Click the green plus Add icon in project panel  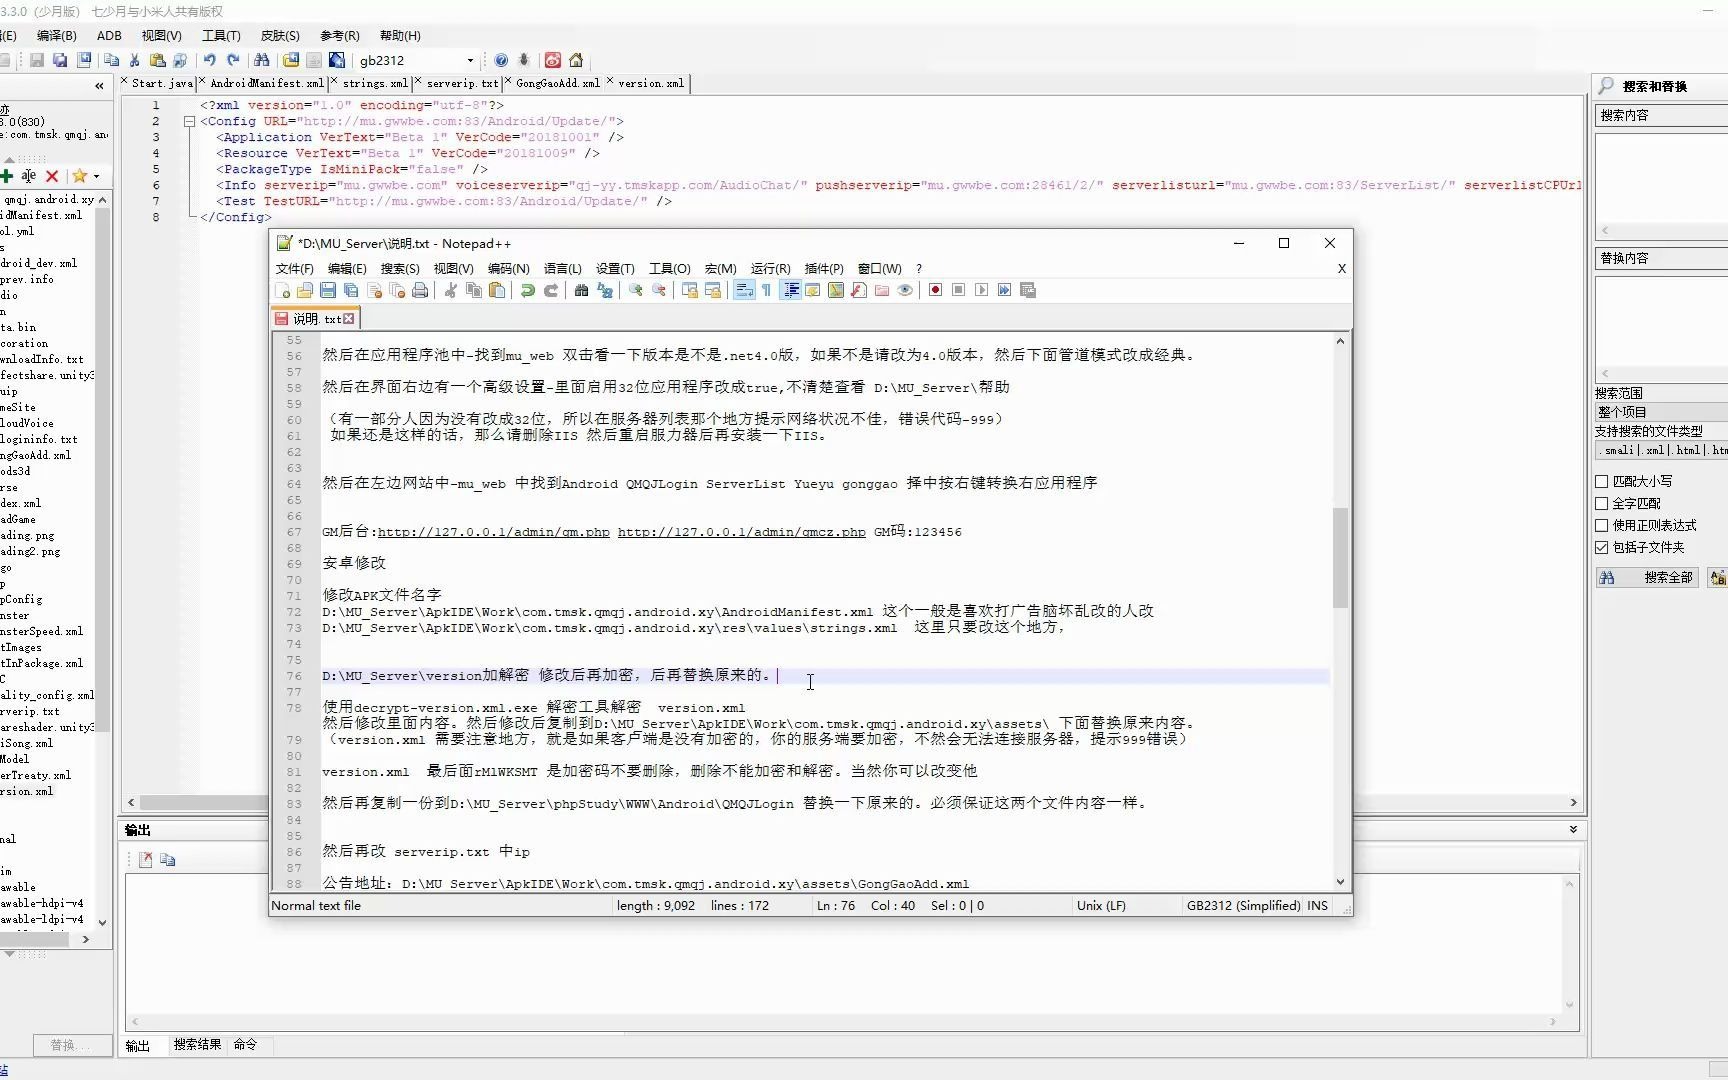point(6,176)
